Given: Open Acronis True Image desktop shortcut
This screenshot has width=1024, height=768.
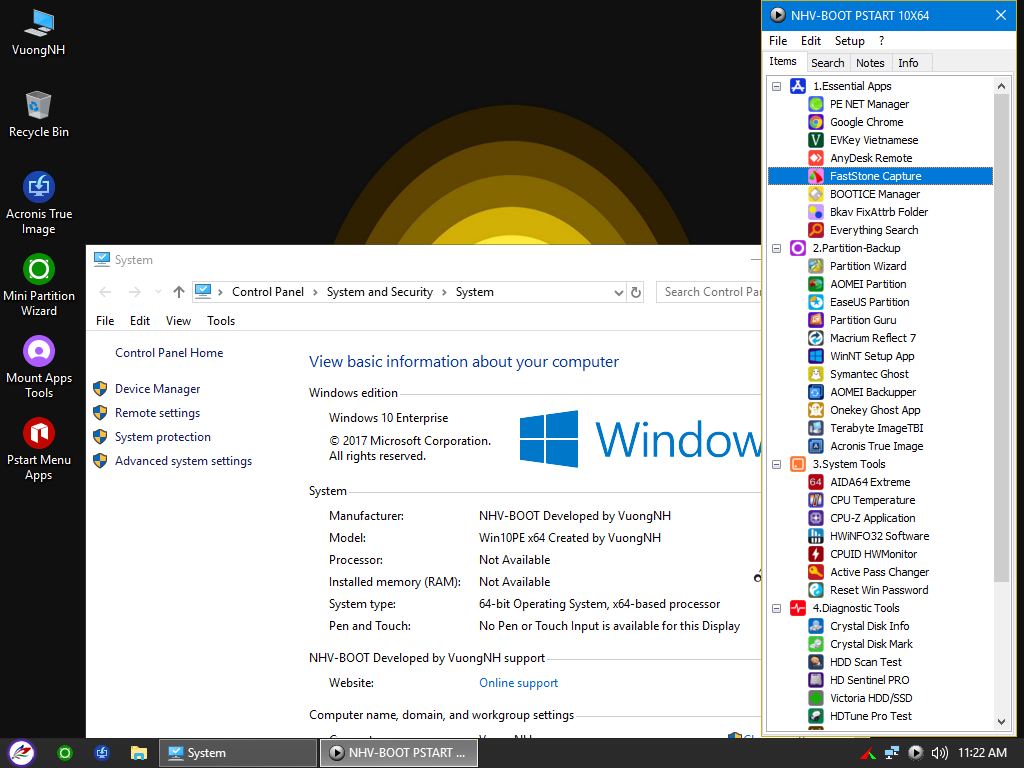Looking at the screenshot, I should tap(39, 203).
